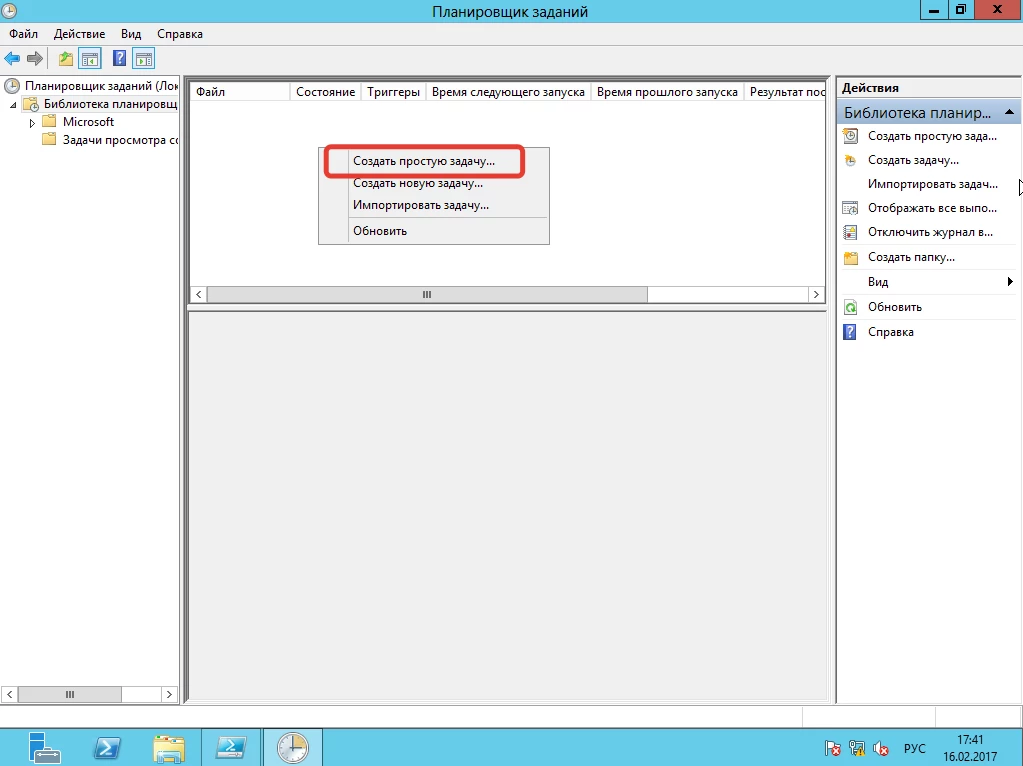Click the Back arrow in the toolbar

(12, 59)
